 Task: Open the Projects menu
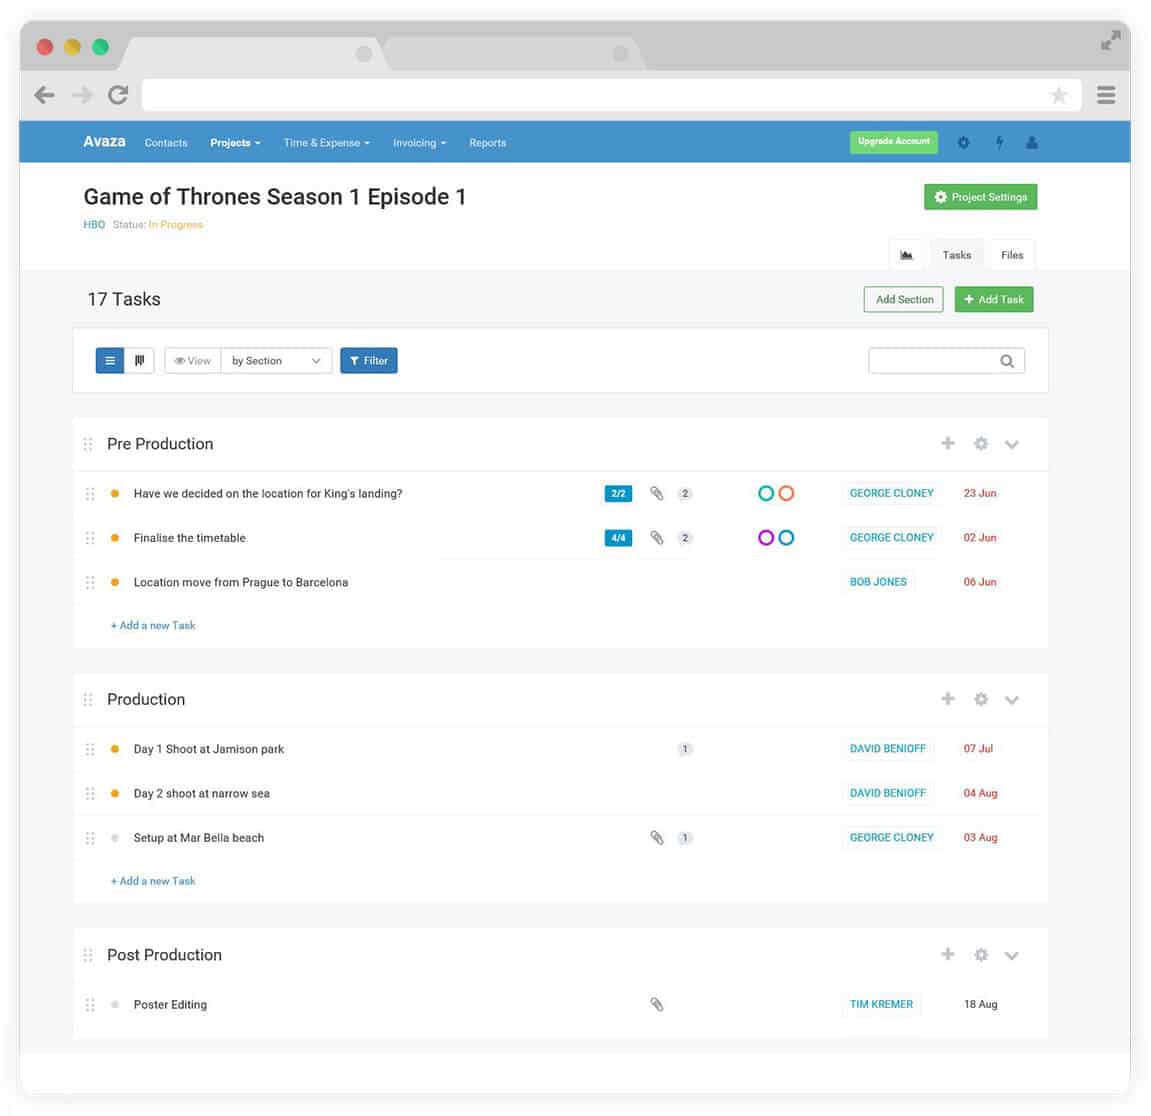[234, 142]
